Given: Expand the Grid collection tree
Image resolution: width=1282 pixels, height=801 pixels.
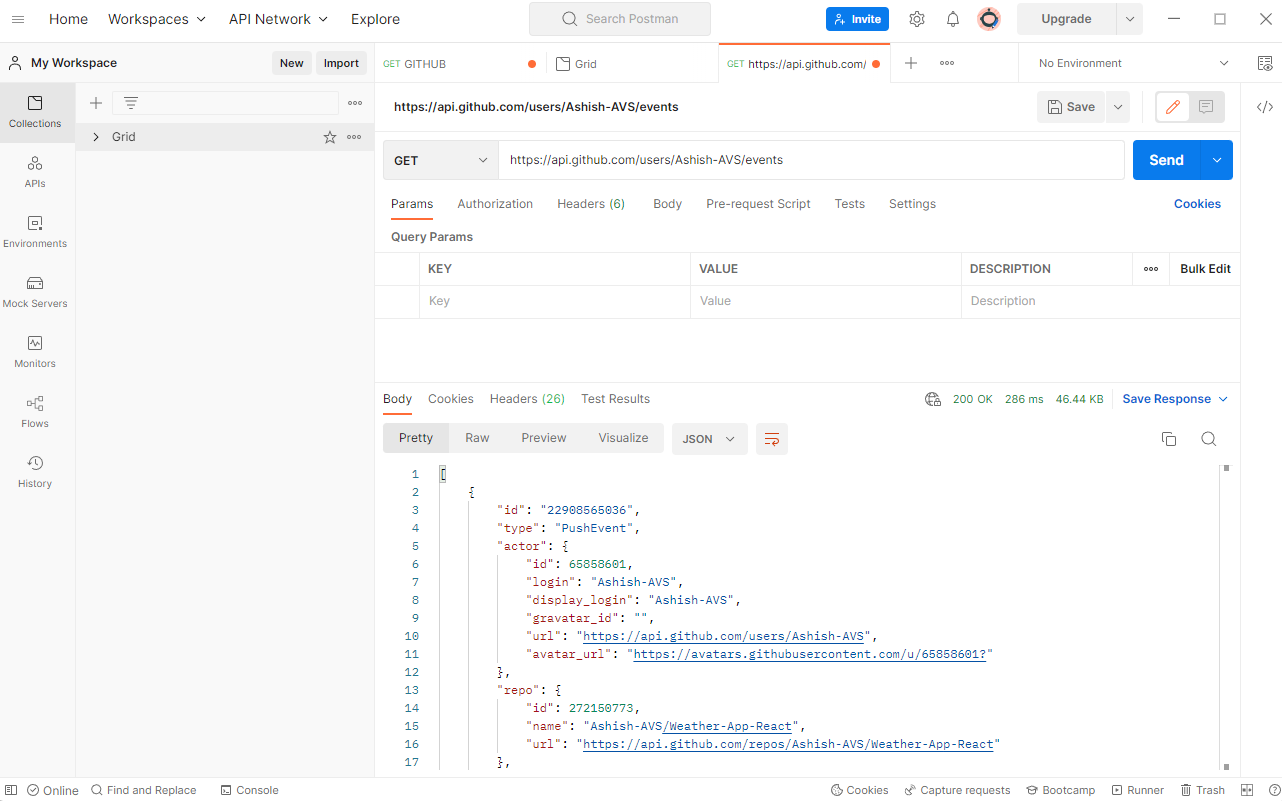Looking at the screenshot, I should 96,137.
